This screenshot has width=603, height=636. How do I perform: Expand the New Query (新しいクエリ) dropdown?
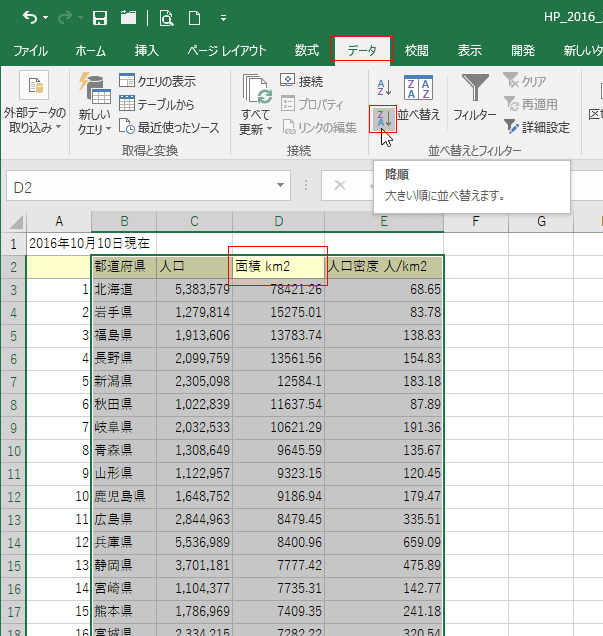click(95, 106)
